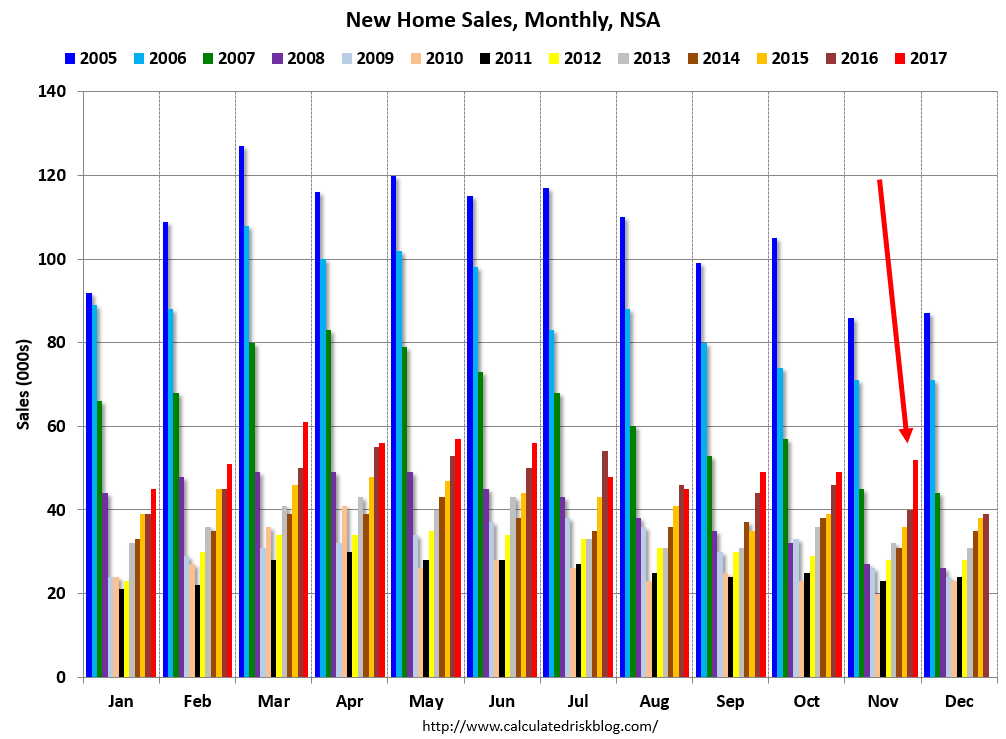
Task: Click the November 2017 red bar
Action: click(916, 568)
